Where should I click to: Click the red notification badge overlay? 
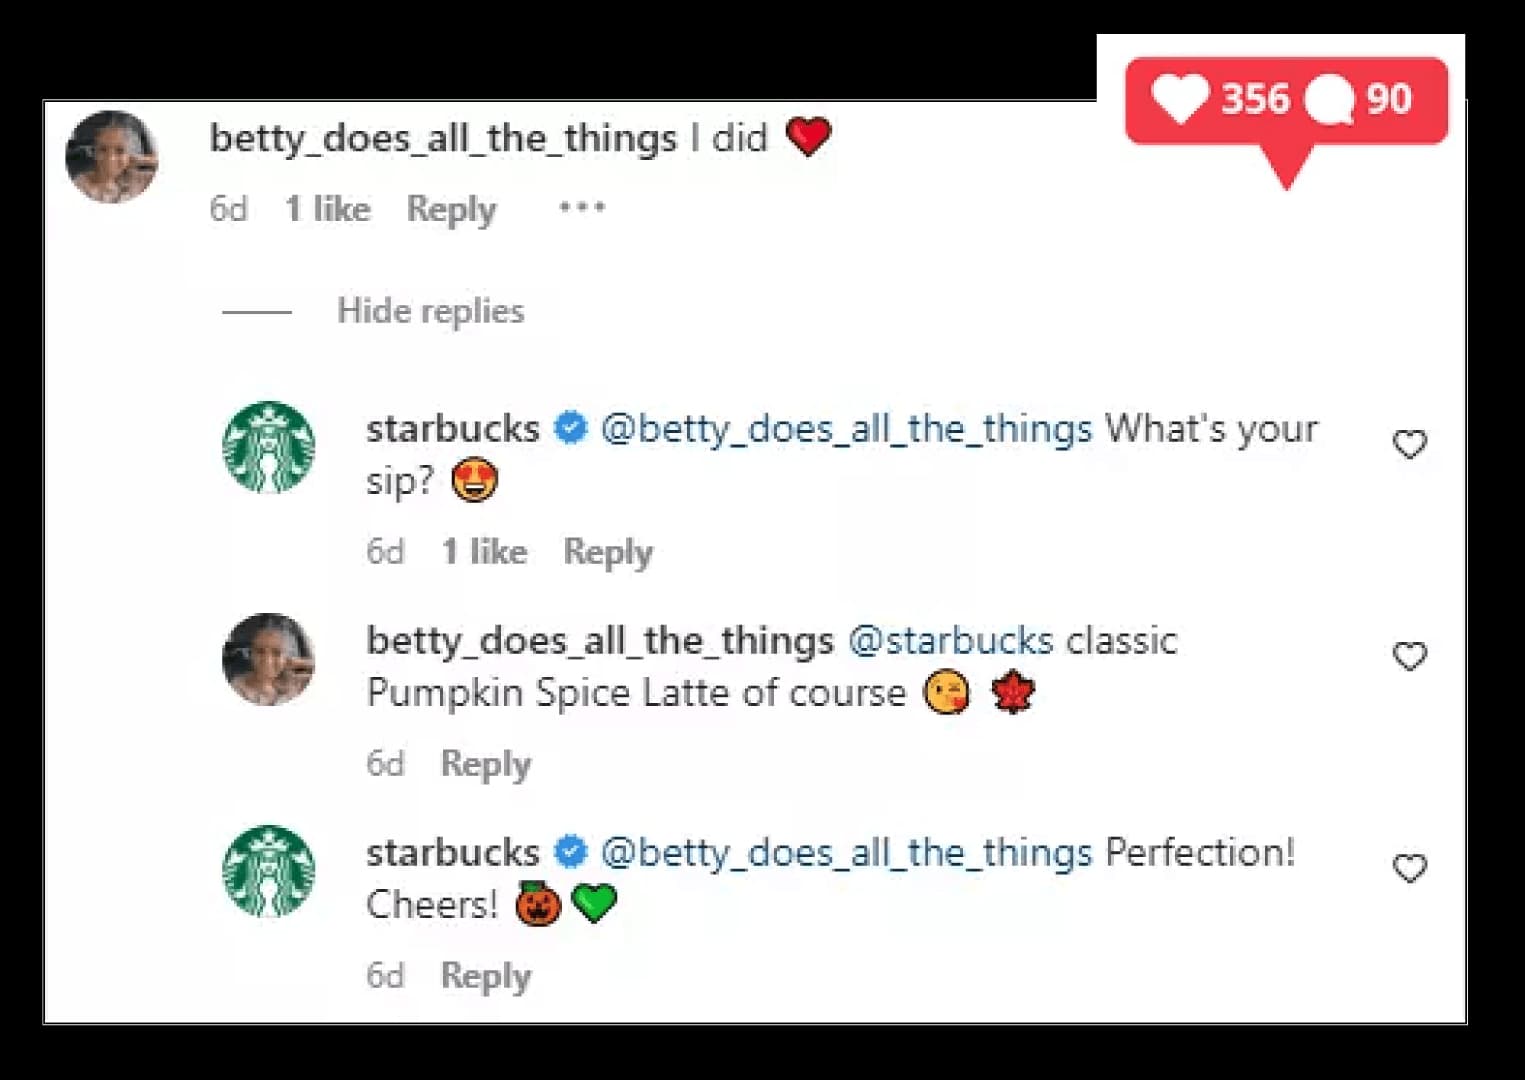coord(1283,99)
